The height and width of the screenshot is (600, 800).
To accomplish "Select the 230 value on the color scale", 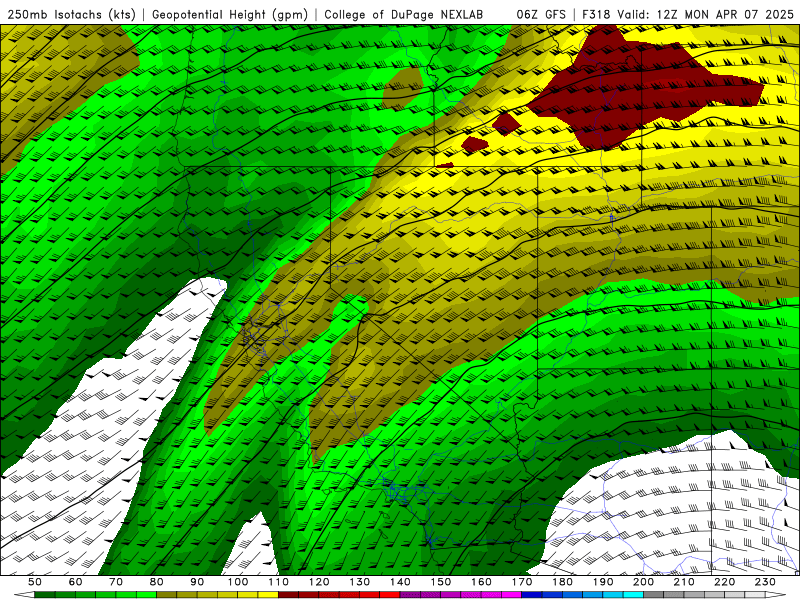I will (x=765, y=582).
